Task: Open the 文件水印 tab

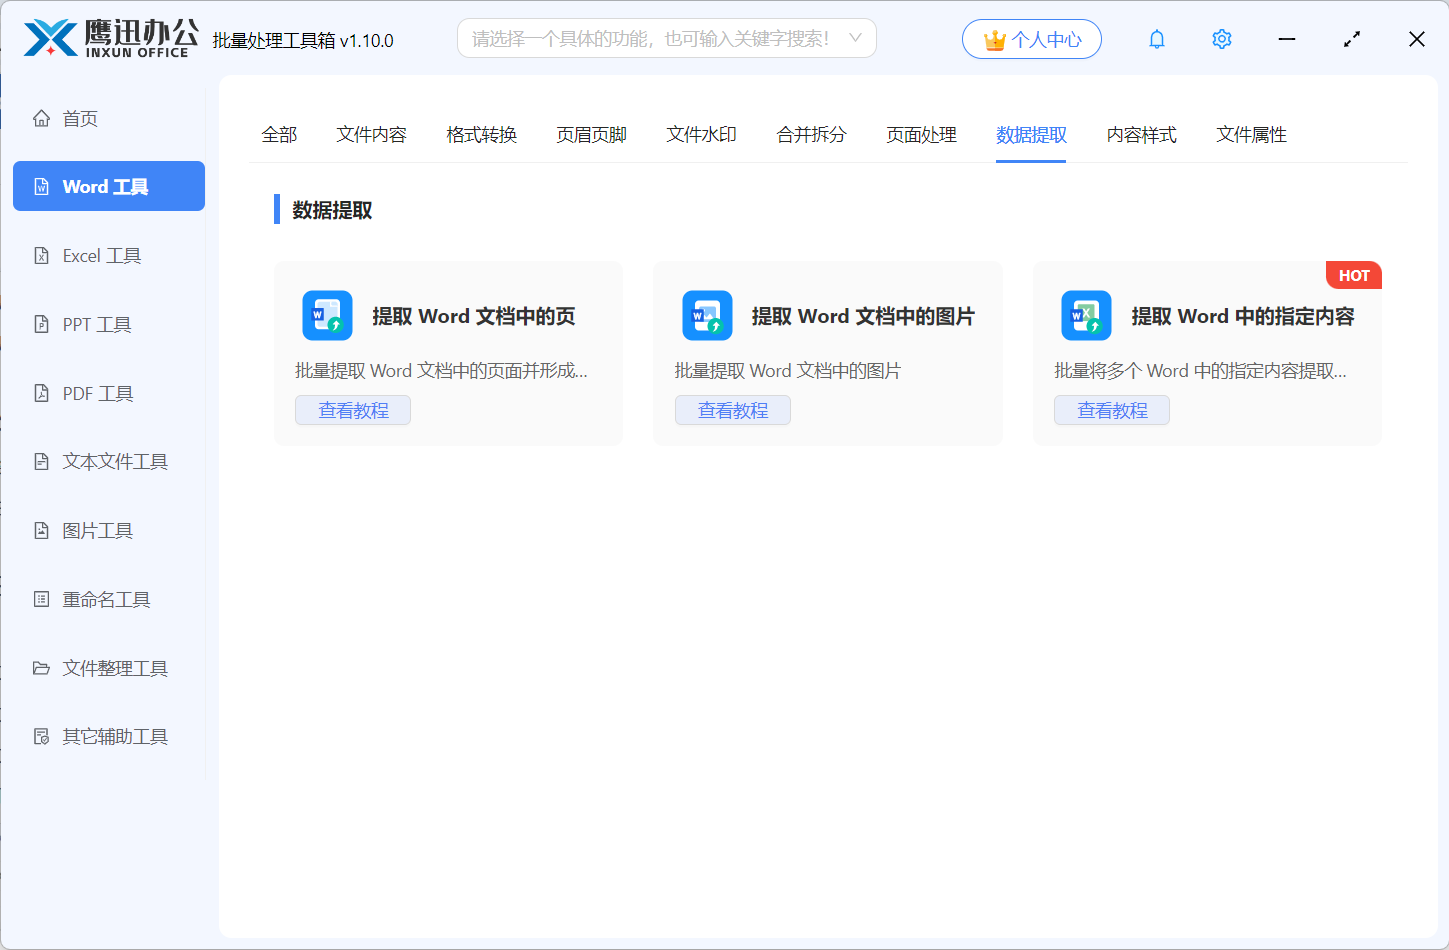Action: 701,135
